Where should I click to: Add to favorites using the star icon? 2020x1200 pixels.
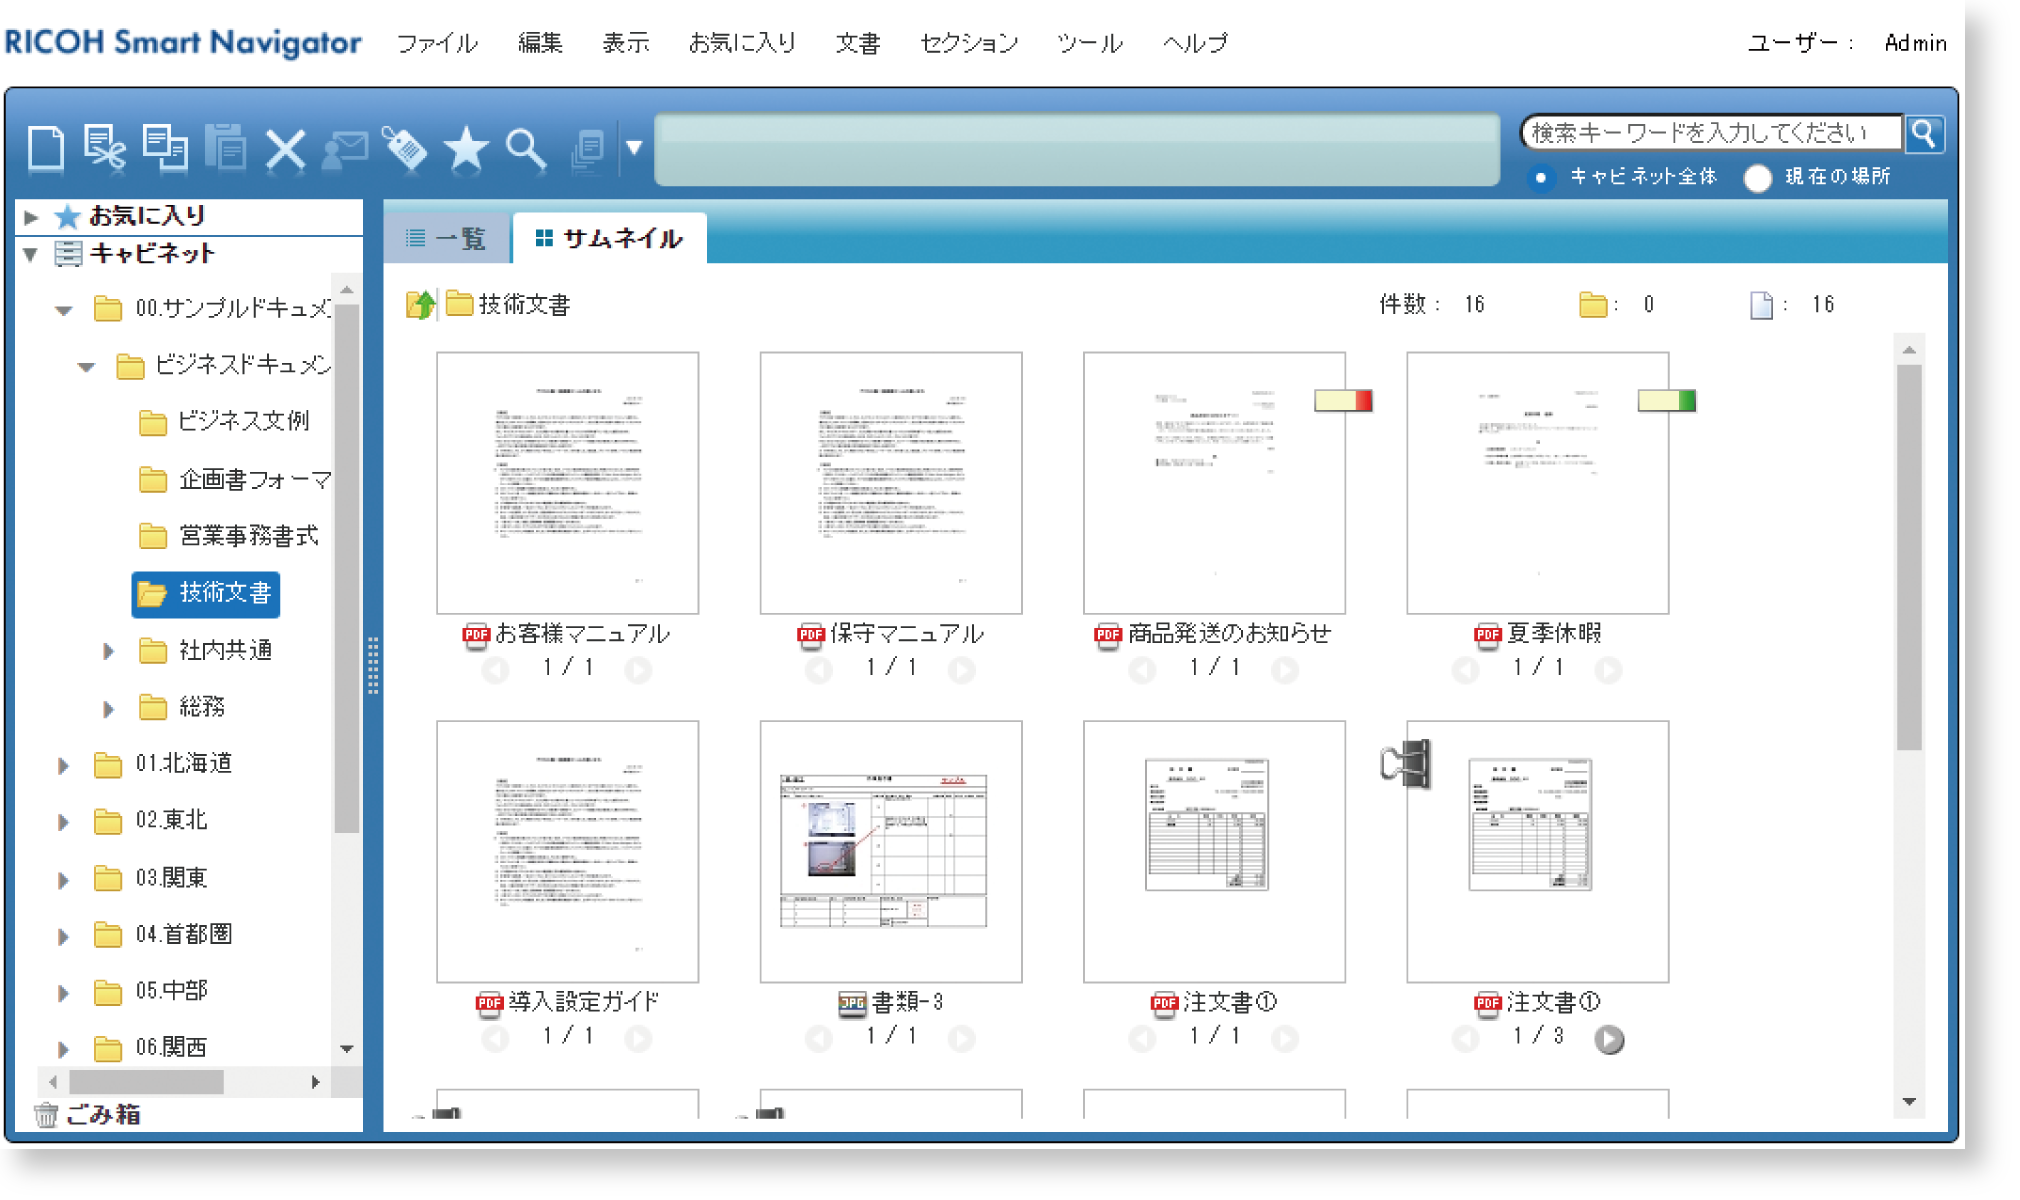466,150
